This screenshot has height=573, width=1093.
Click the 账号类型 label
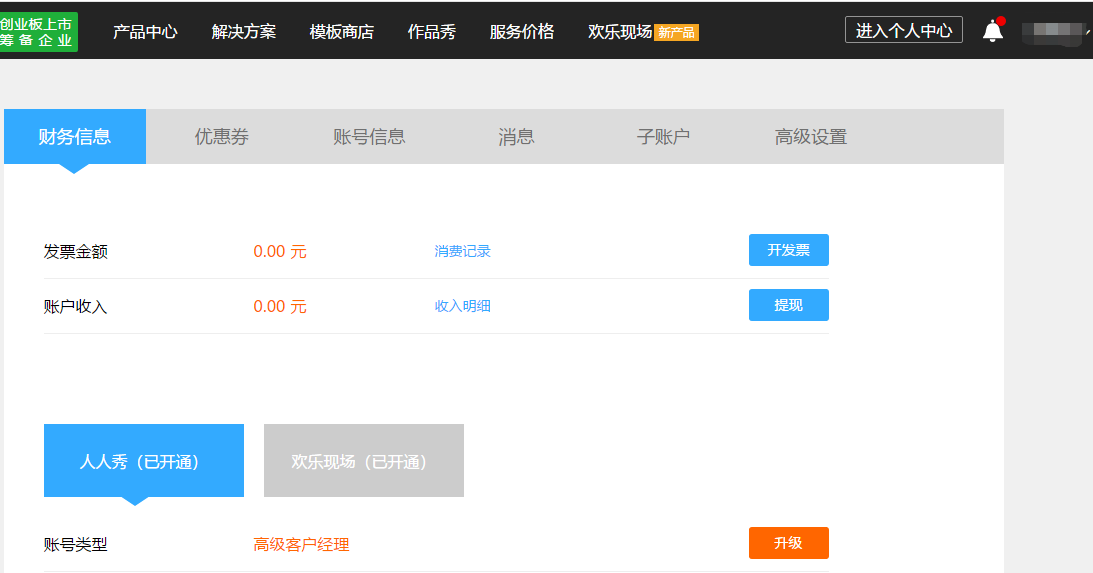pos(75,545)
